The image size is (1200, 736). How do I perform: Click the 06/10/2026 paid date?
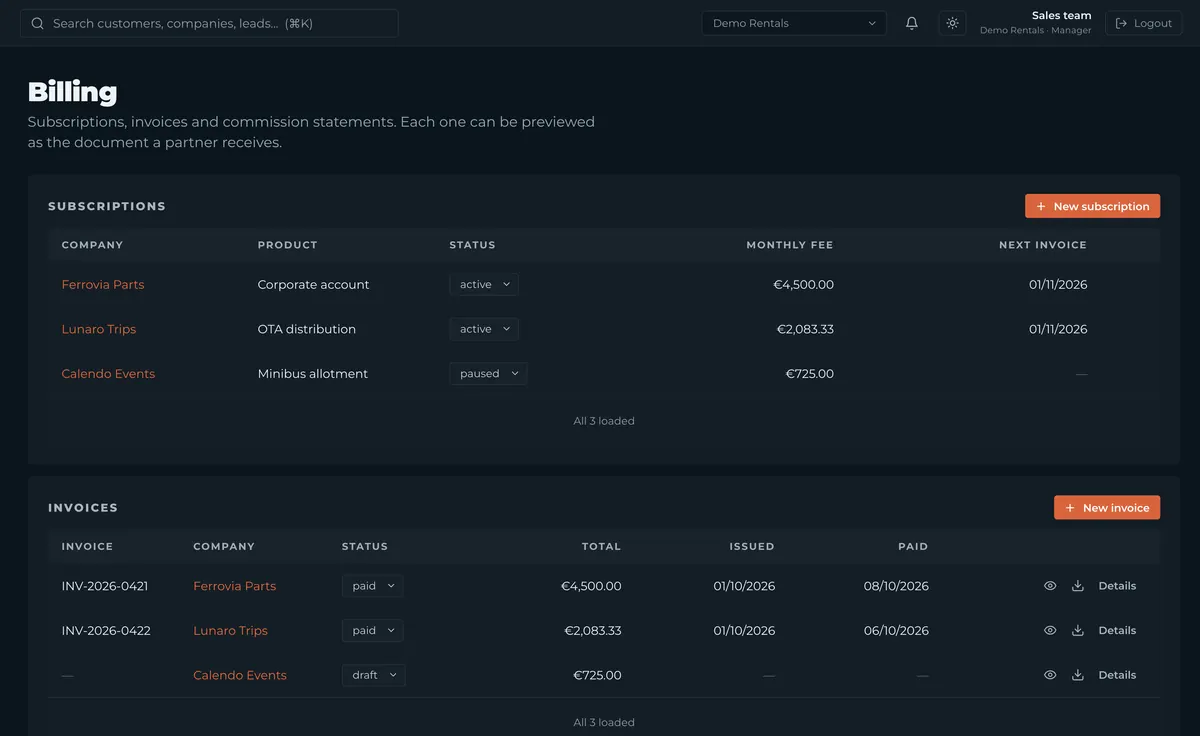click(x=896, y=631)
